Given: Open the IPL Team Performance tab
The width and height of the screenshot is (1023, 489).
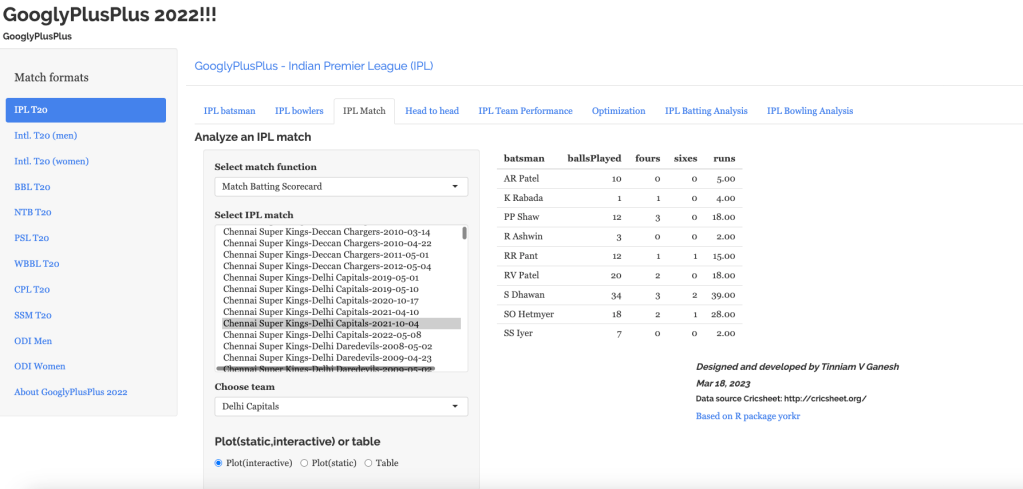Looking at the screenshot, I should click(x=525, y=111).
